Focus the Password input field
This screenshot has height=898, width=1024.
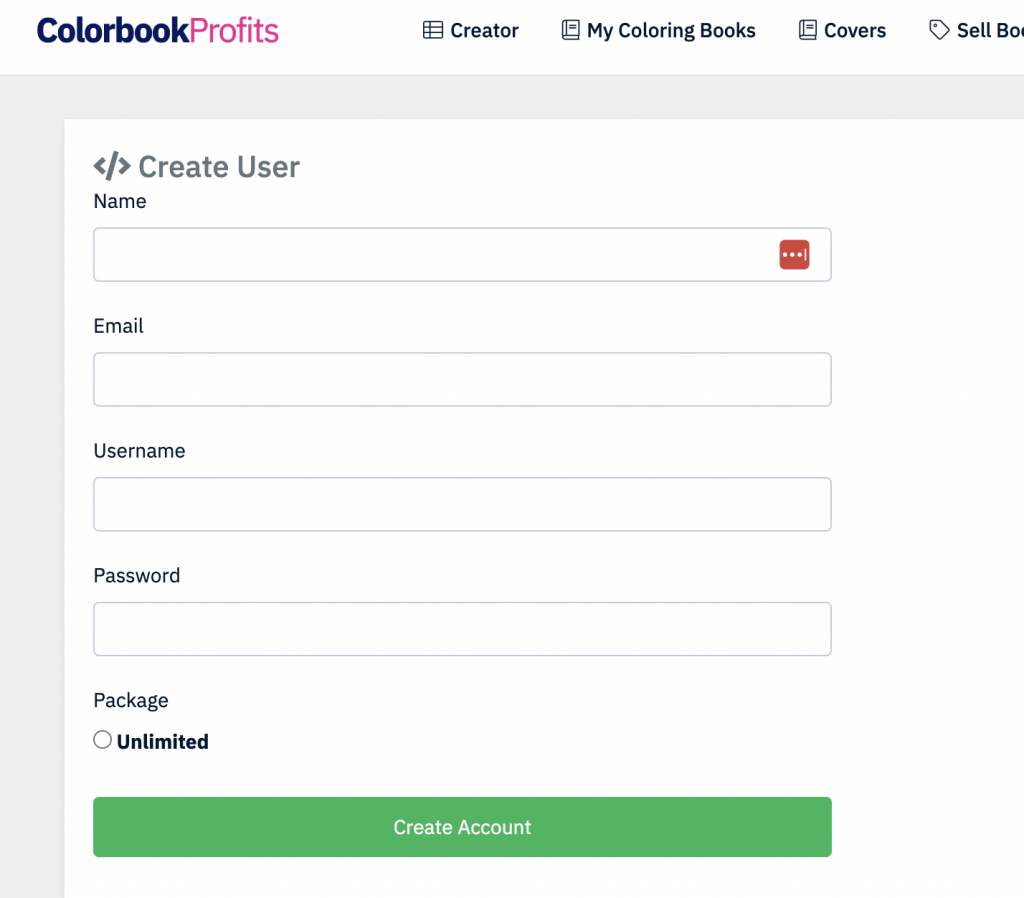(x=462, y=629)
